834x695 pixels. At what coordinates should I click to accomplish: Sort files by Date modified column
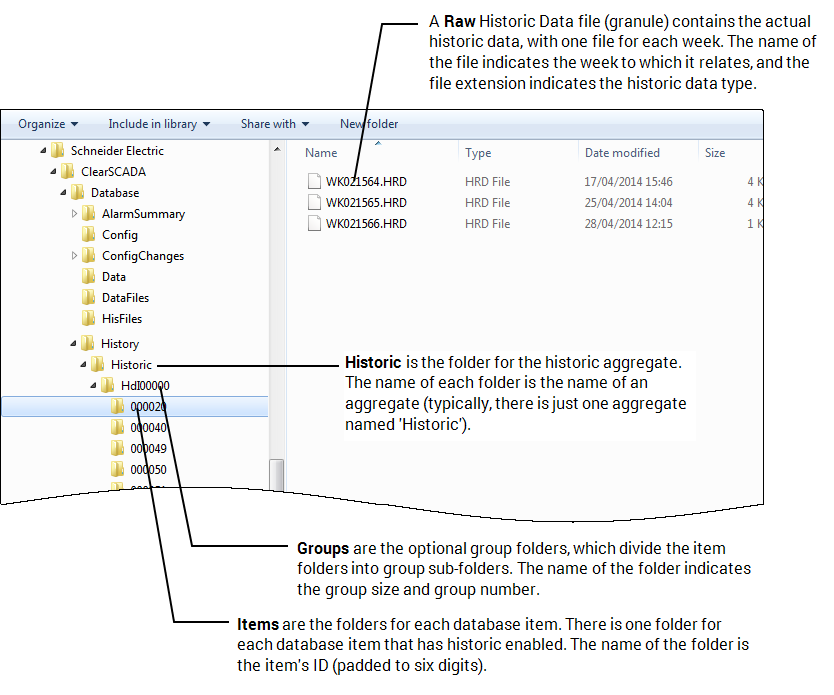(621, 152)
